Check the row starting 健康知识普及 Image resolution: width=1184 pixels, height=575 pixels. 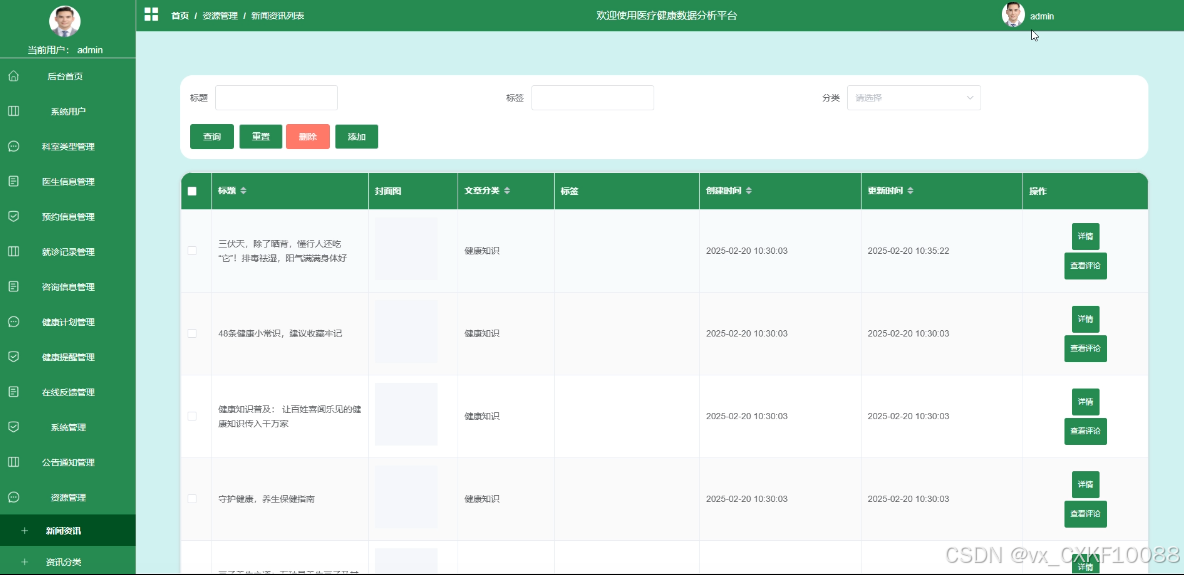pyautogui.click(x=192, y=416)
